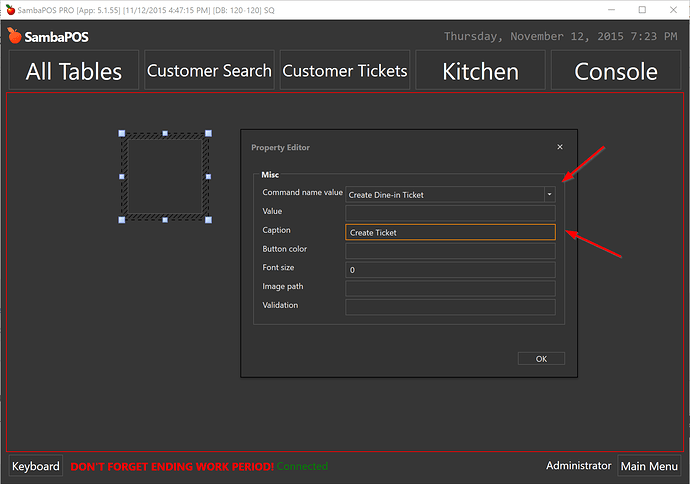Select the Font size field
The height and width of the screenshot is (484, 690).
[x=450, y=270]
